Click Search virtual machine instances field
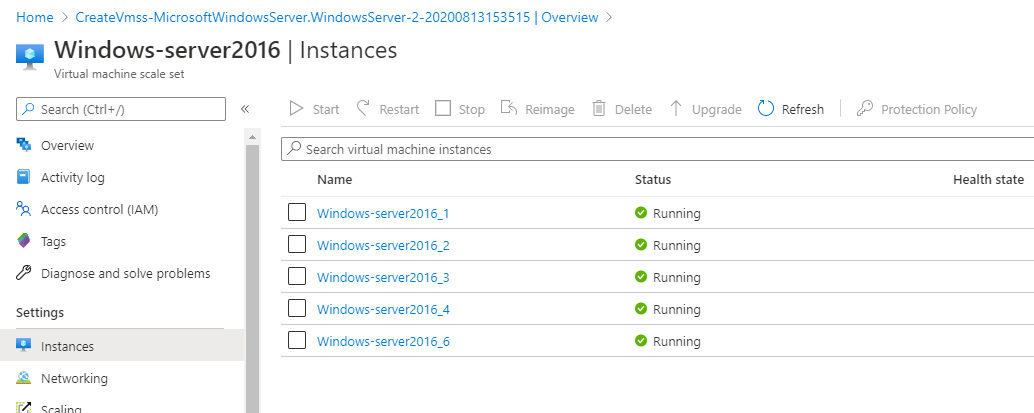Viewport: 1034px width, 413px height. coord(657,149)
